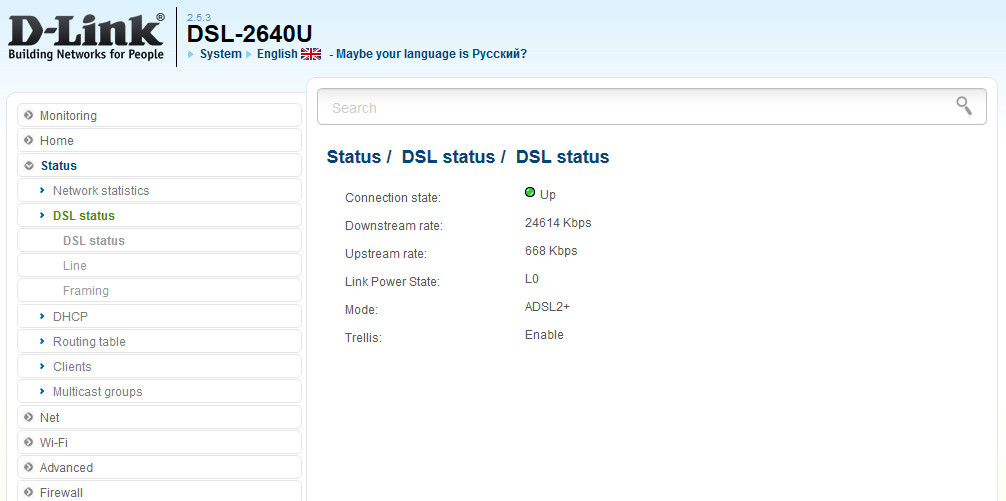Click the UK flag language icon

tap(311, 54)
